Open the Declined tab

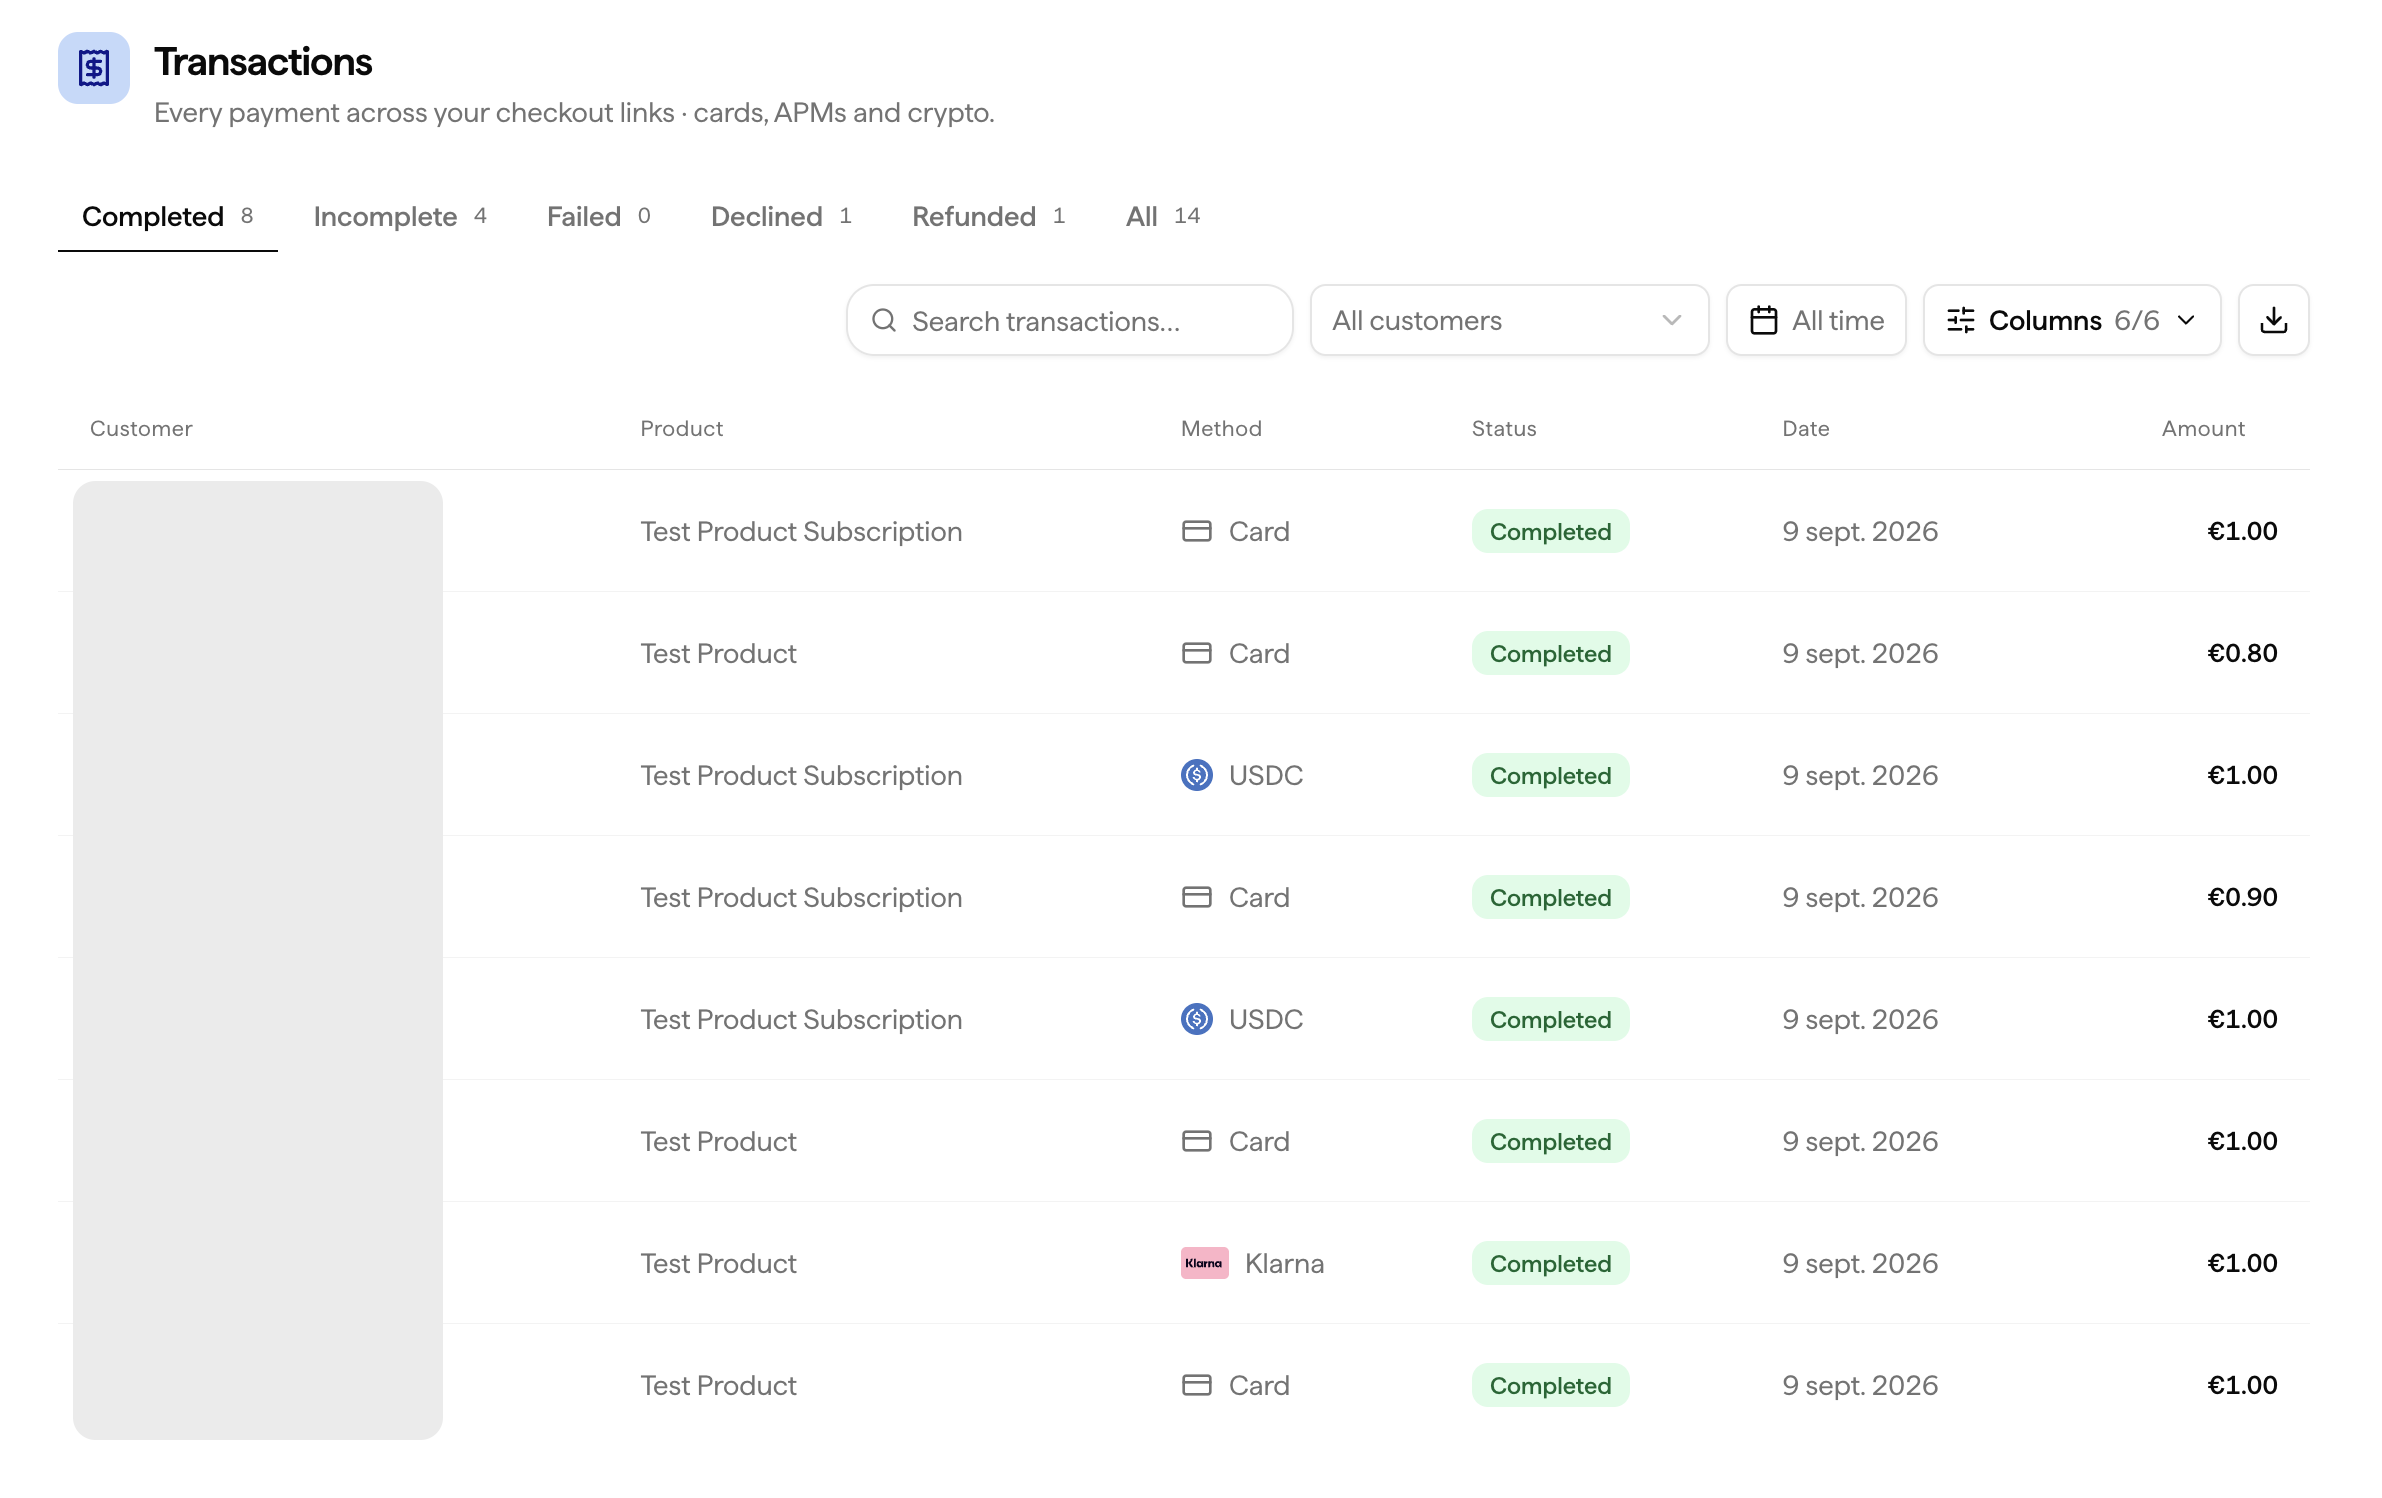[x=781, y=216]
